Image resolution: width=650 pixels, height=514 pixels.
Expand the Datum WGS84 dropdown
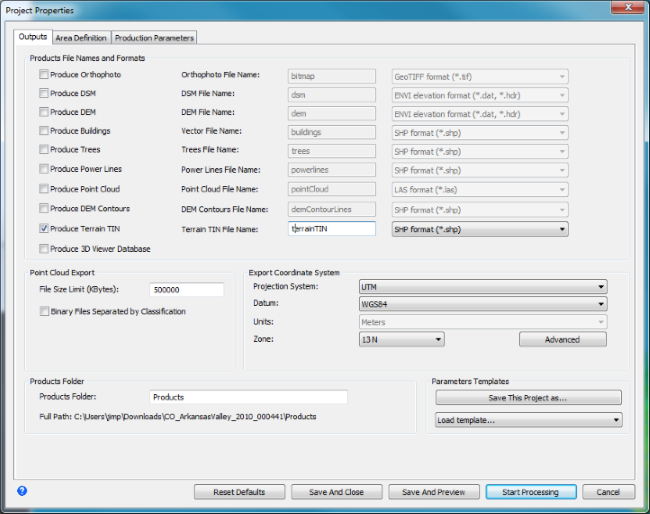tap(482, 304)
